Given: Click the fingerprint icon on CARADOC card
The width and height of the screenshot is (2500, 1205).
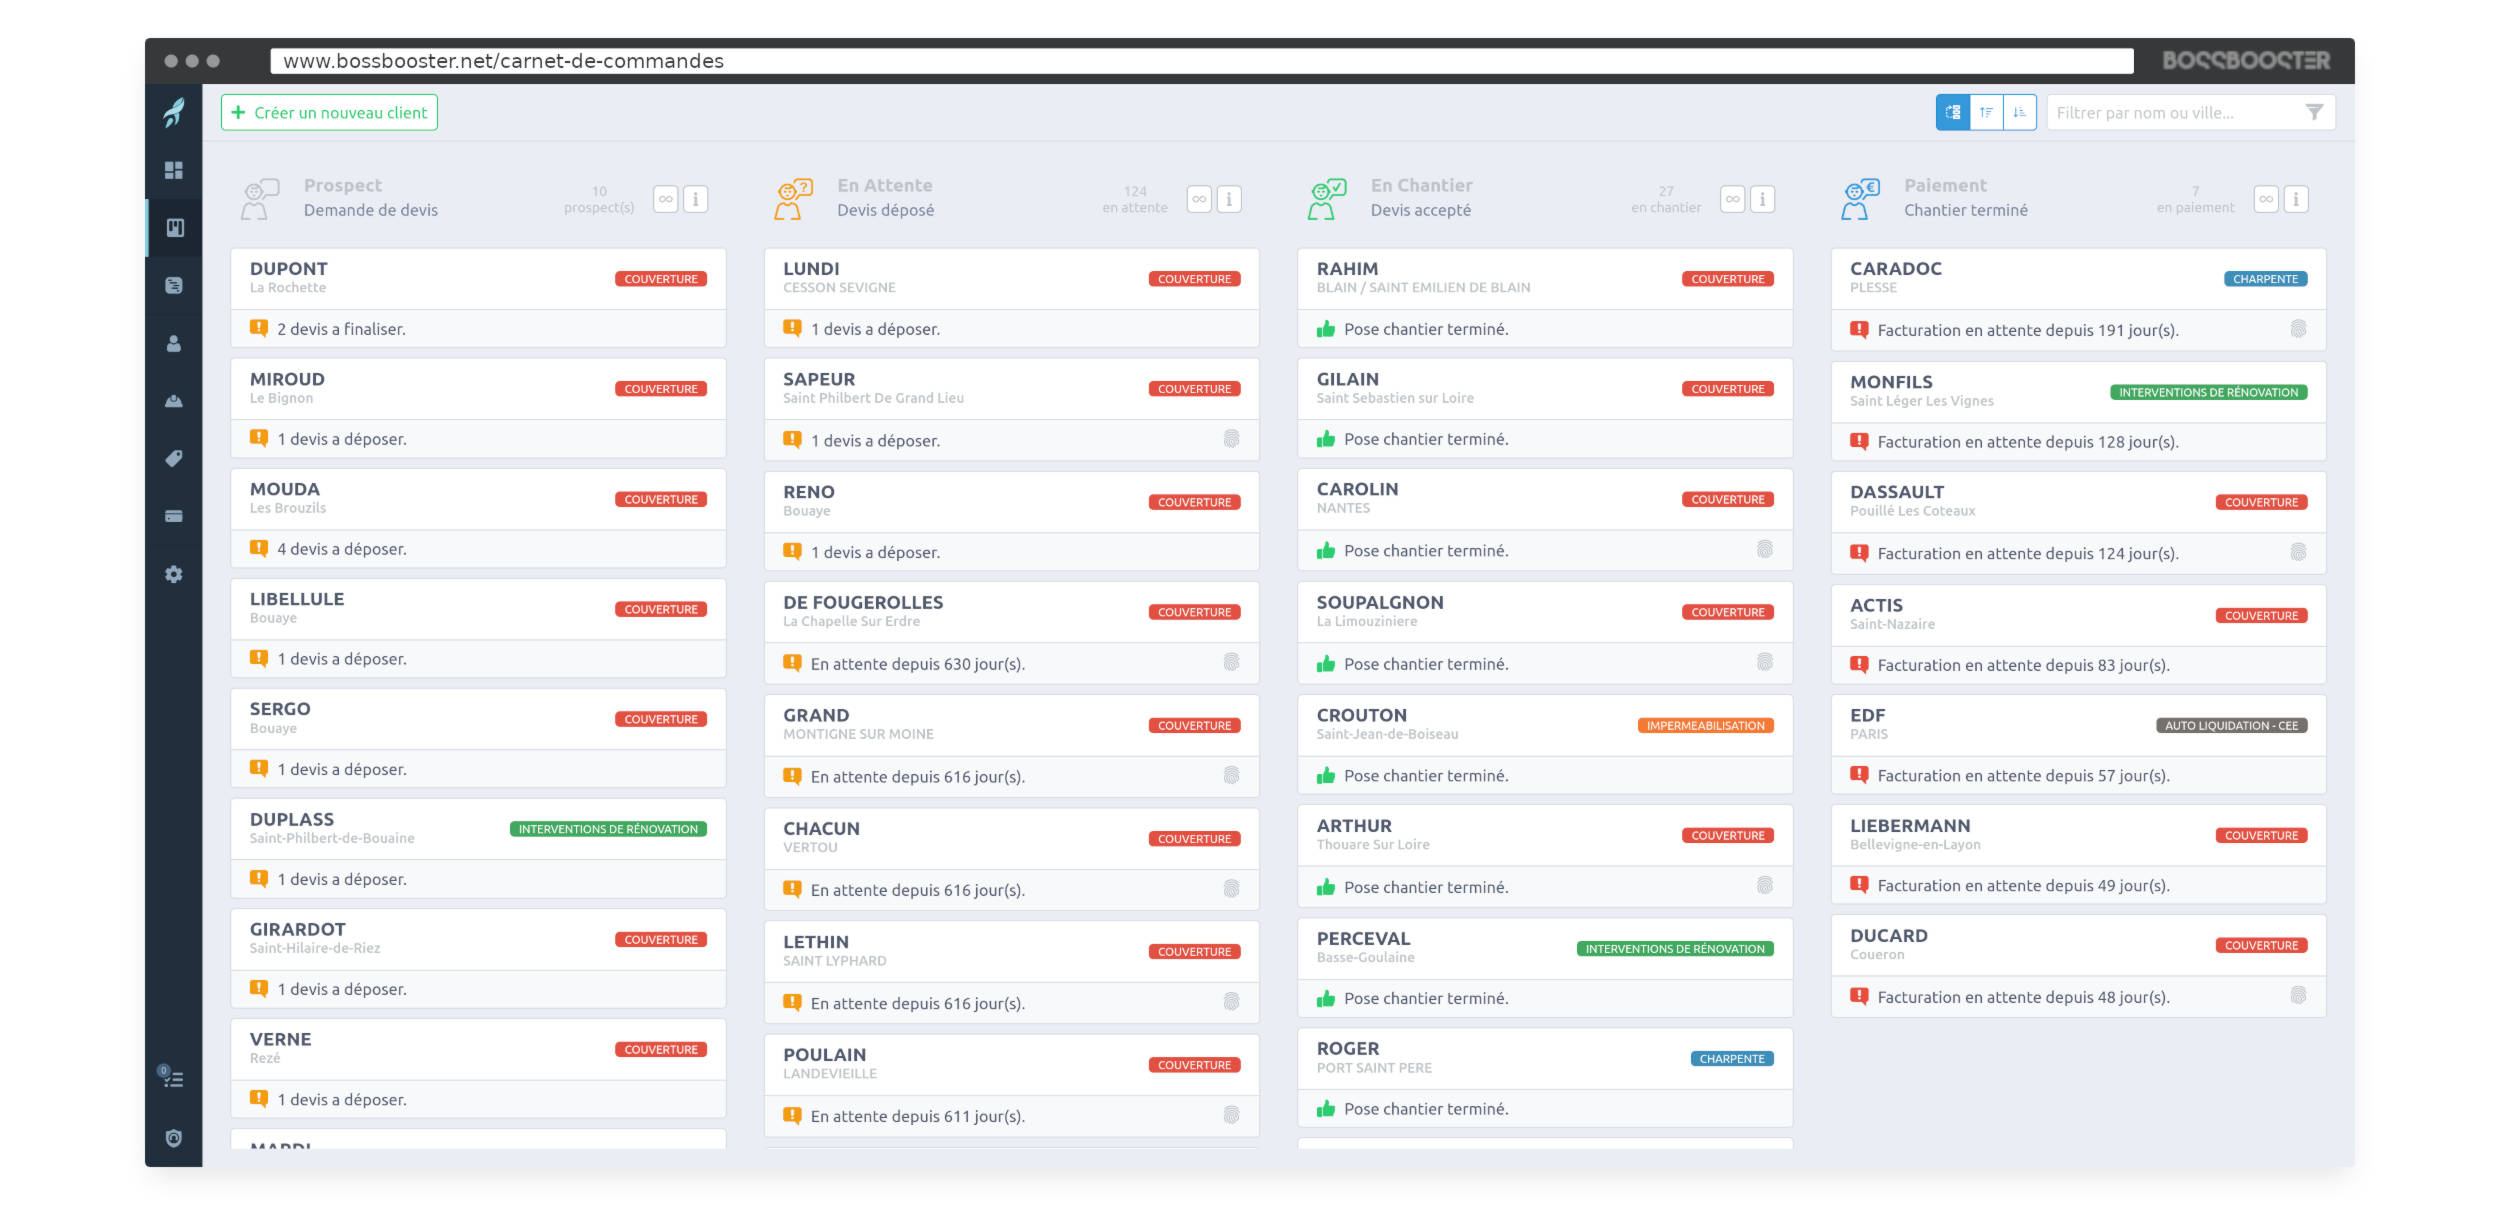Looking at the screenshot, I should tap(2299, 328).
